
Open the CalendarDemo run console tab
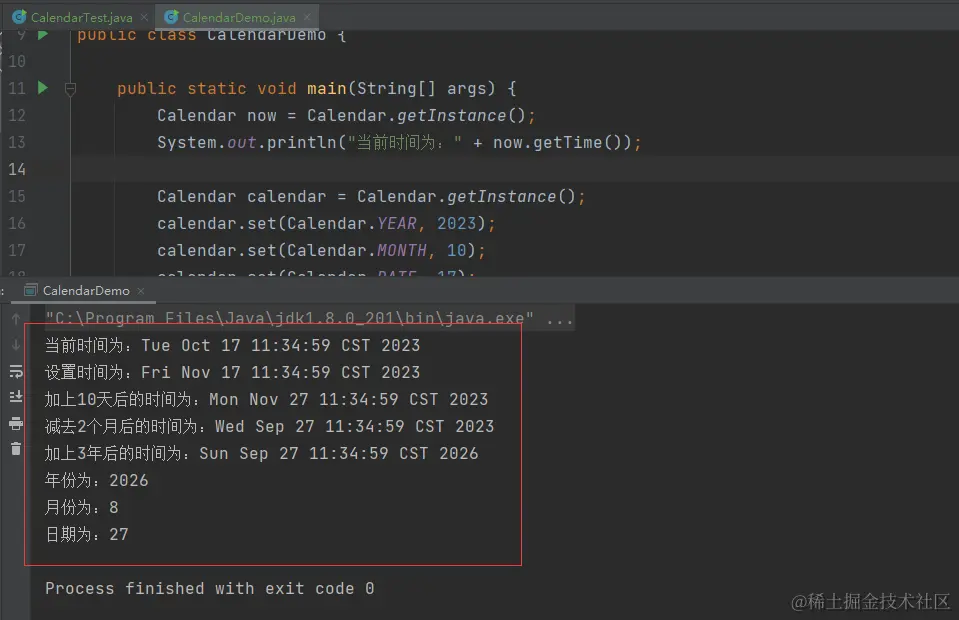(85, 290)
